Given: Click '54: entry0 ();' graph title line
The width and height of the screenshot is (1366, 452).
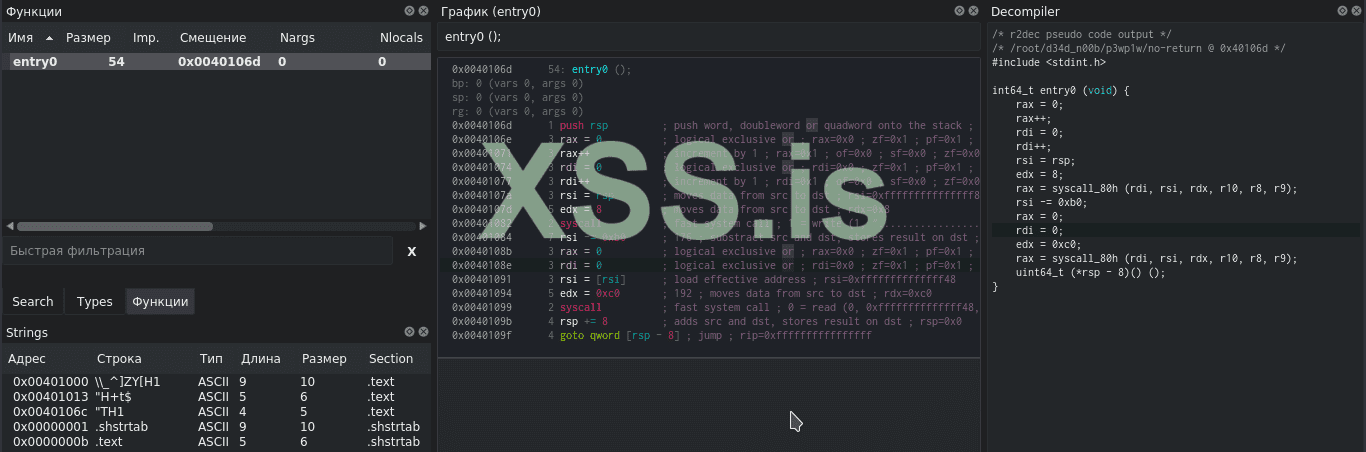Looking at the screenshot, I should [x=590, y=70].
